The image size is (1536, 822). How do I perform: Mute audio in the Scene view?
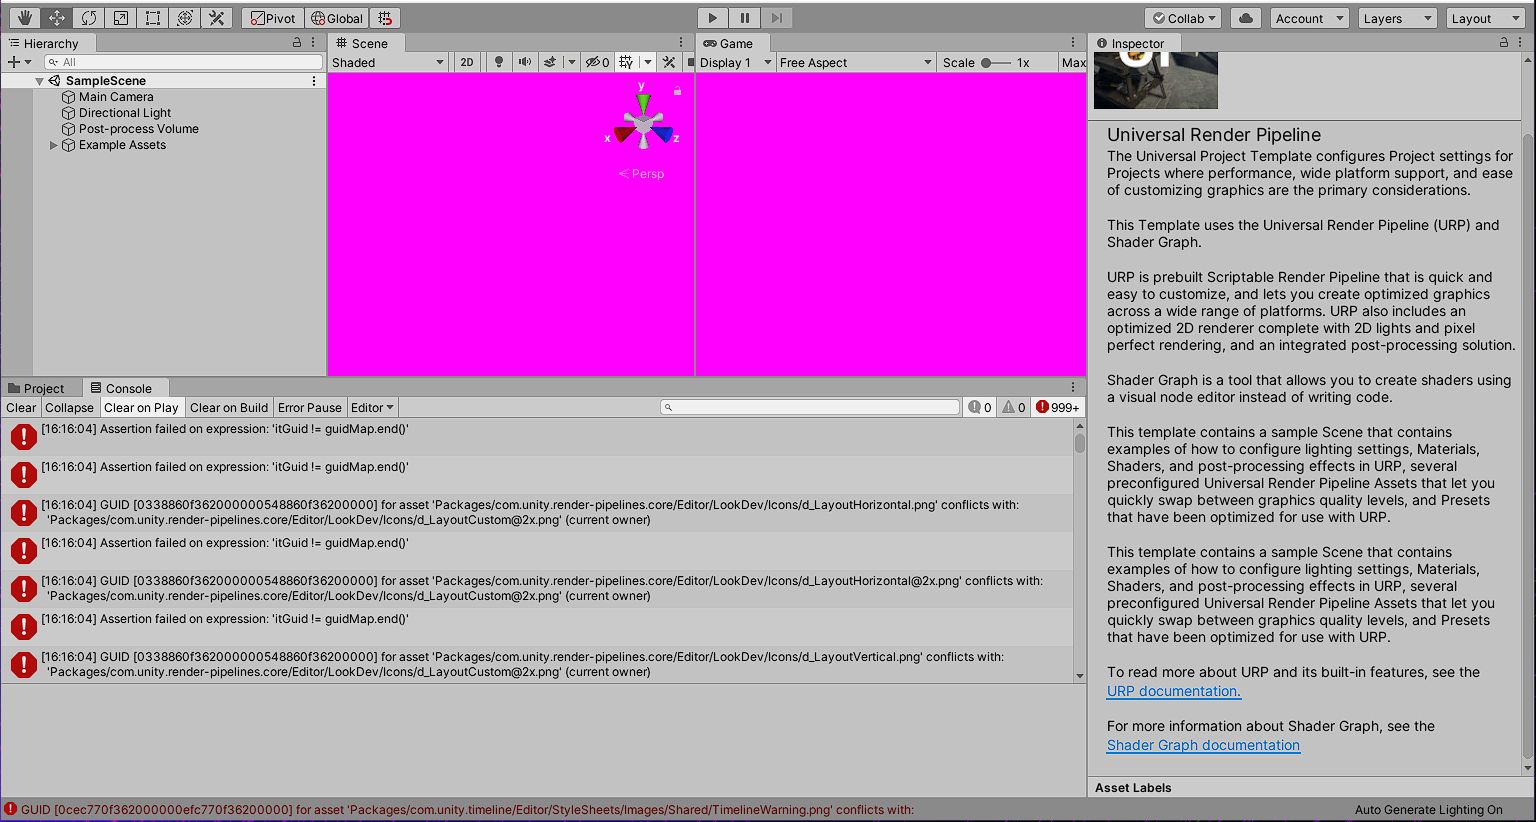pyautogui.click(x=525, y=62)
